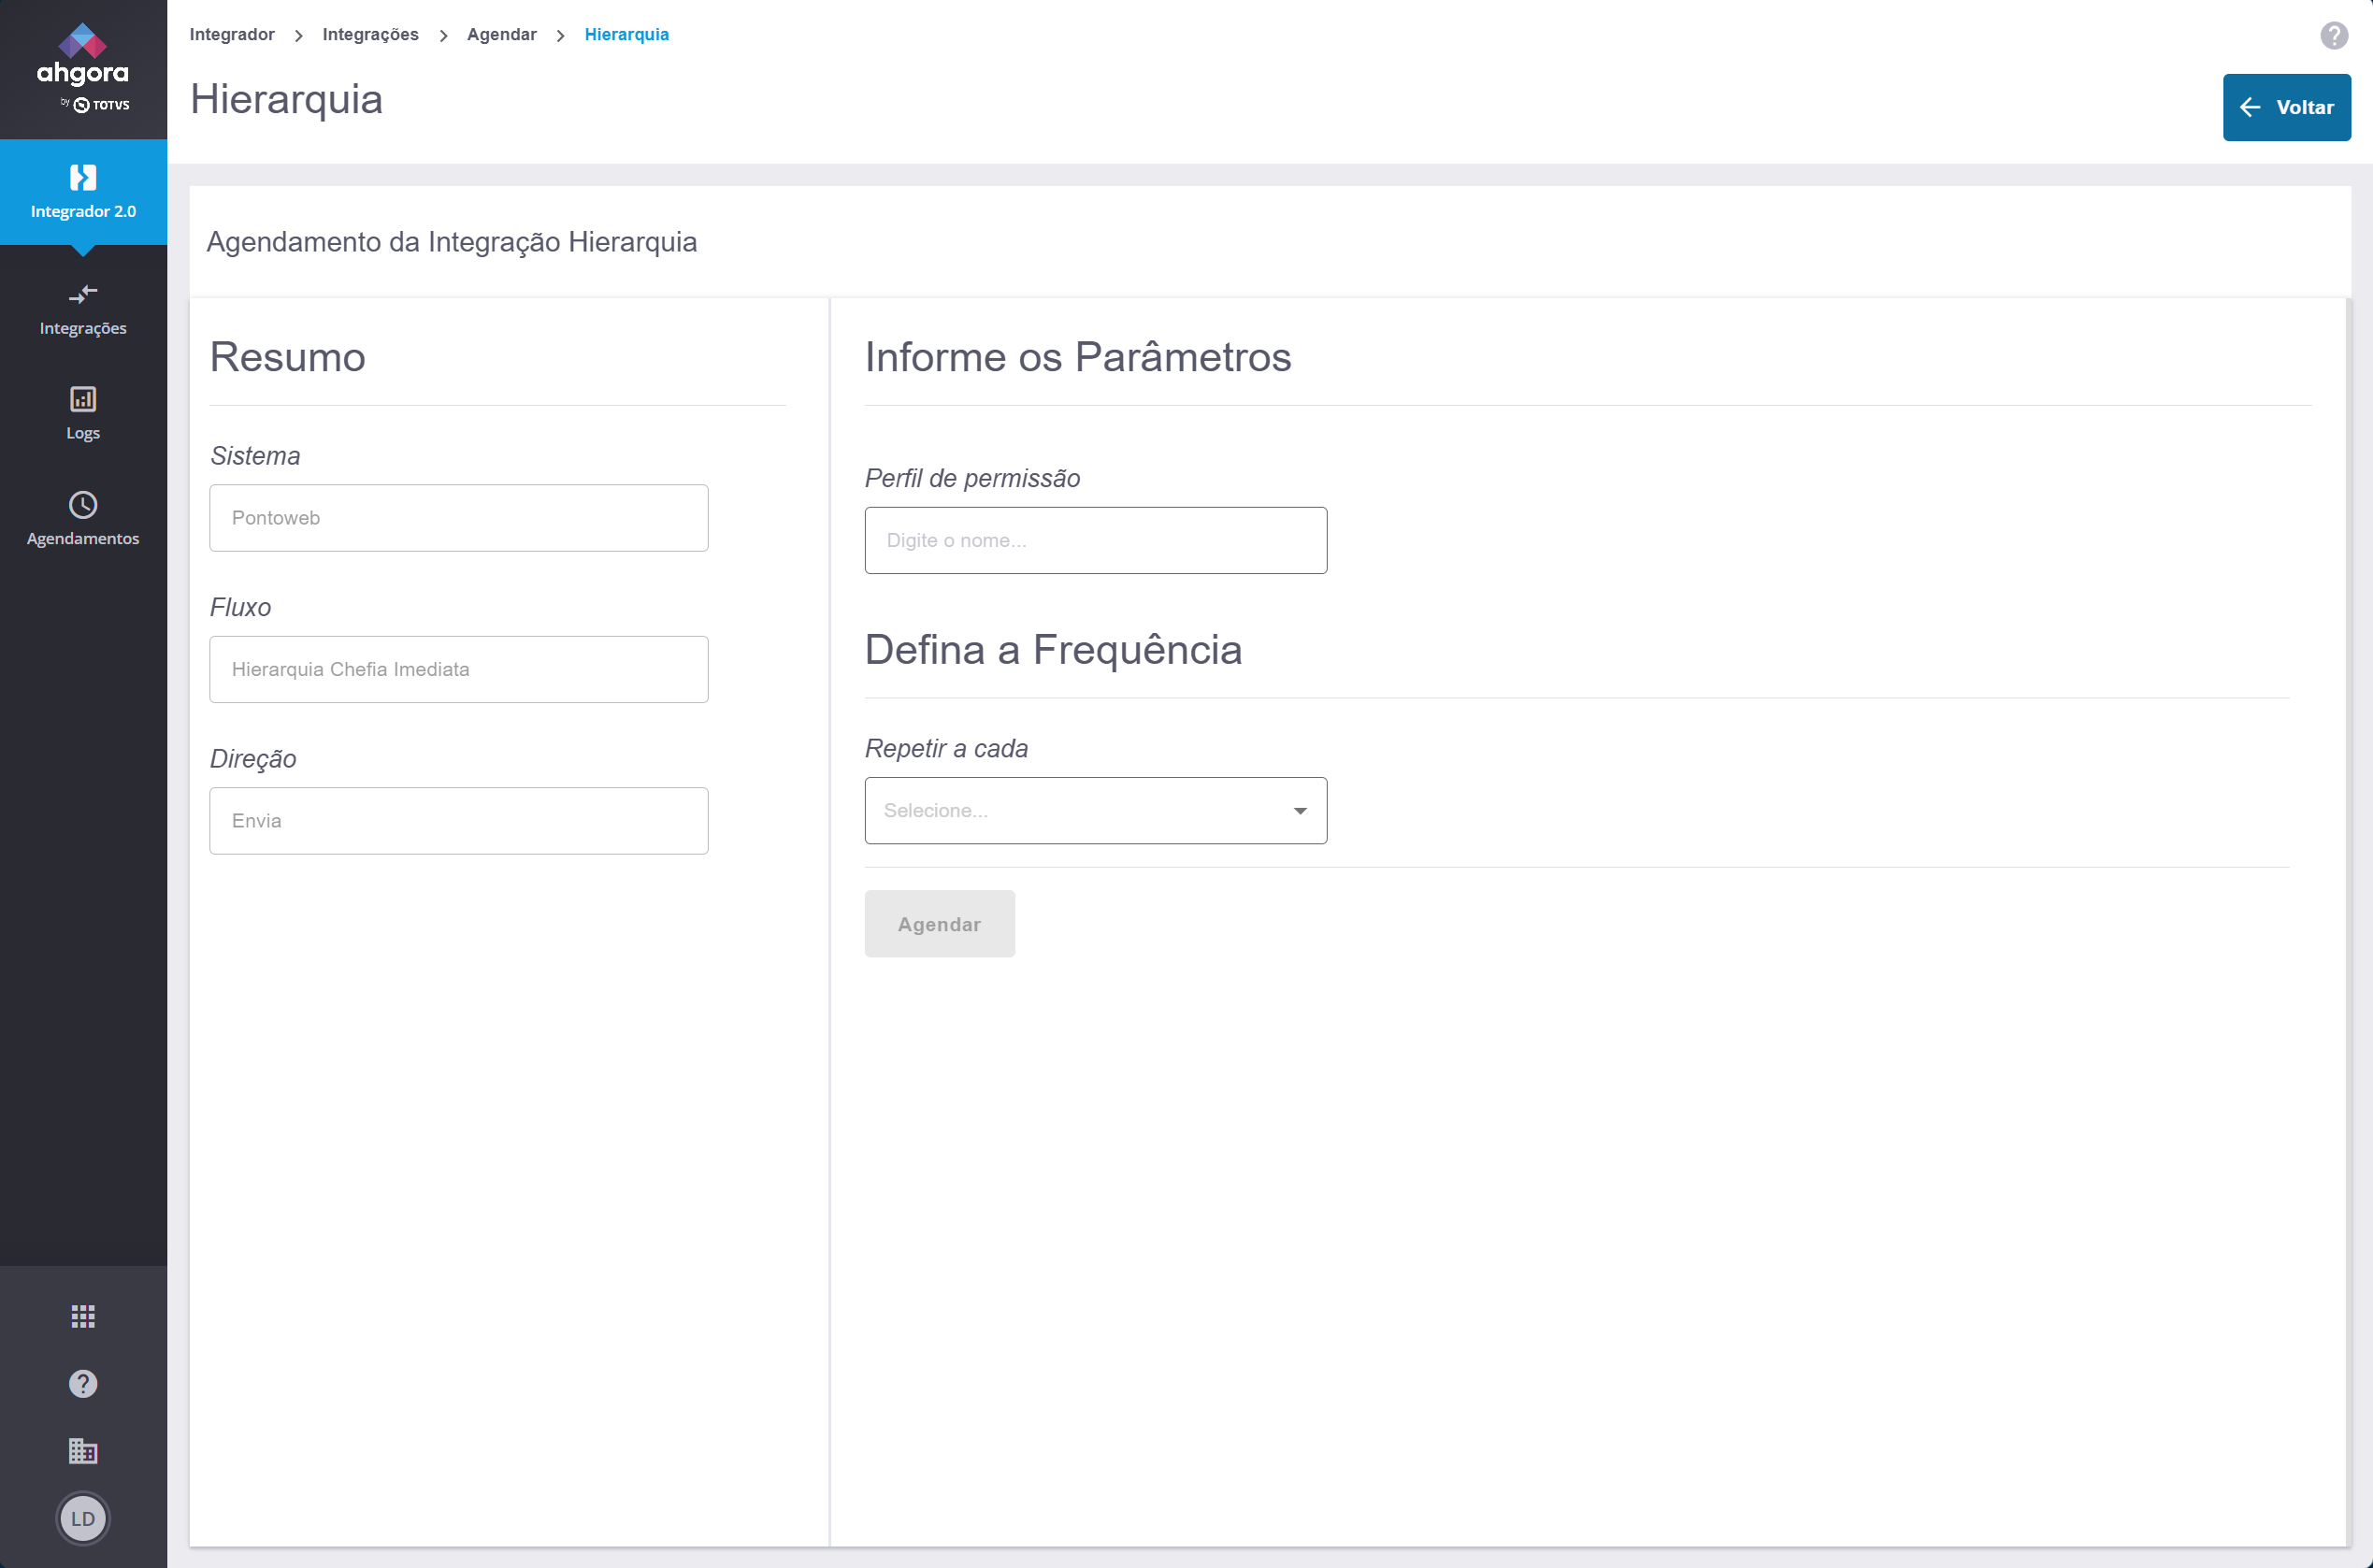The width and height of the screenshot is (2373, 1568).
Task: Click the Ahgora logo in sidebar
Action: (83, 66)
